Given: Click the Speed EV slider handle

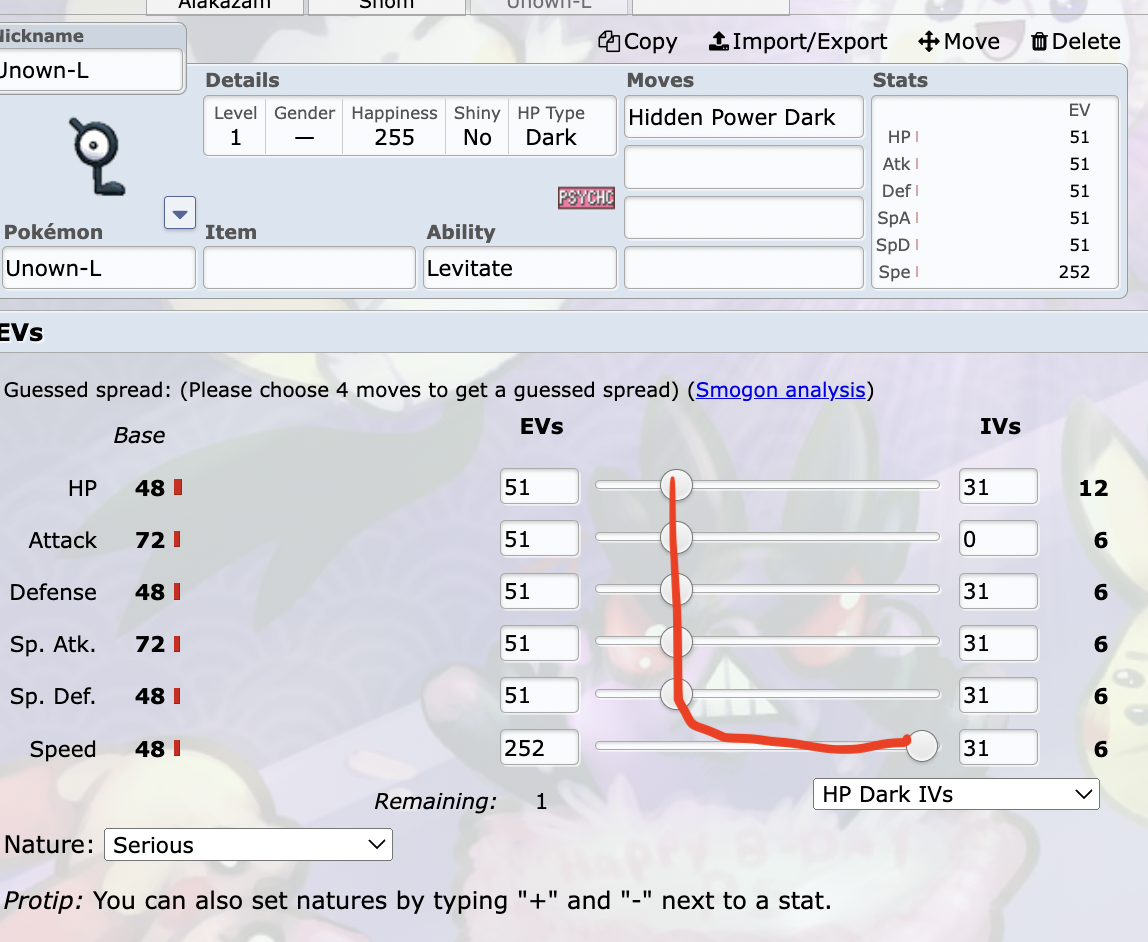Looking at the screenshot, I should (922, 746).
